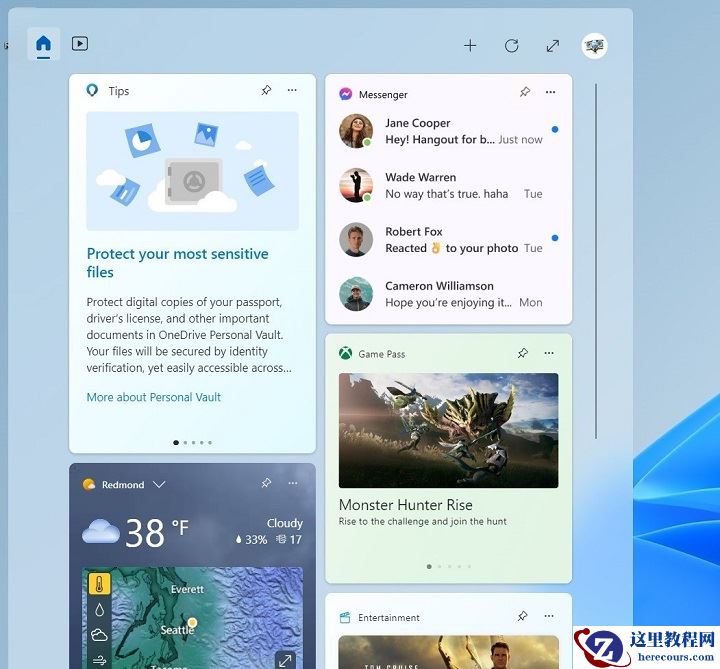Pin the Weather widget
The image size is (720, 669).
pyautogui.click(x=266, y=483)
